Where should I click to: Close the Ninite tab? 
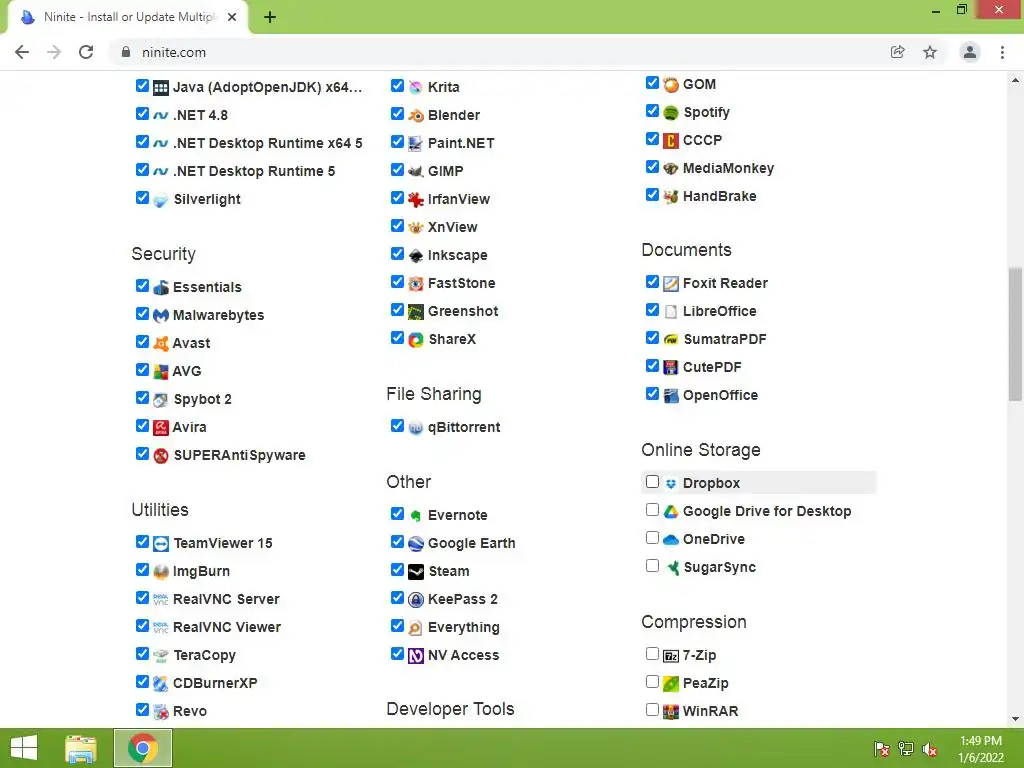(232, 18)
